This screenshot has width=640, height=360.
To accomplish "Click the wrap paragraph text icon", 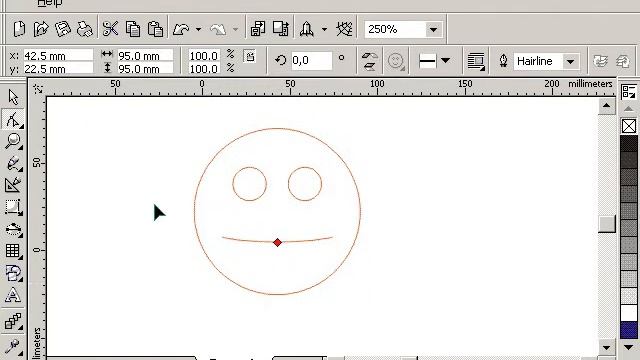I will click(x=476, y=61).
